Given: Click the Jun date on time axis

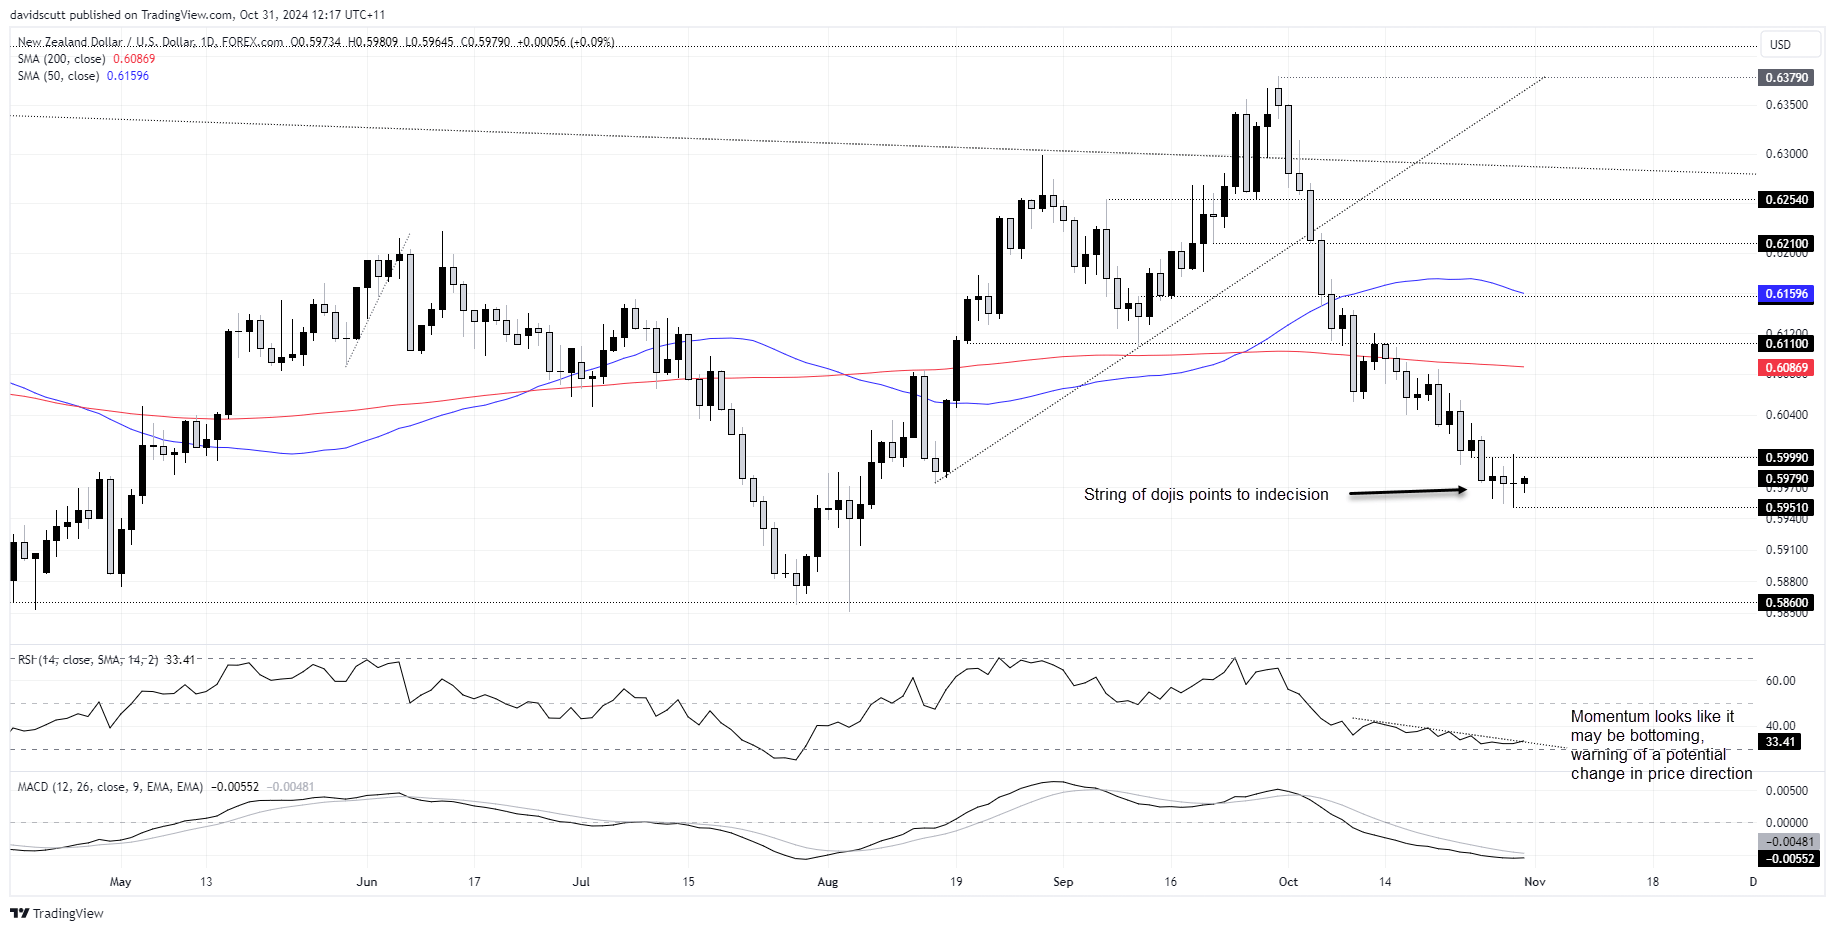Looking at the screenshot, I should point(367,882).
